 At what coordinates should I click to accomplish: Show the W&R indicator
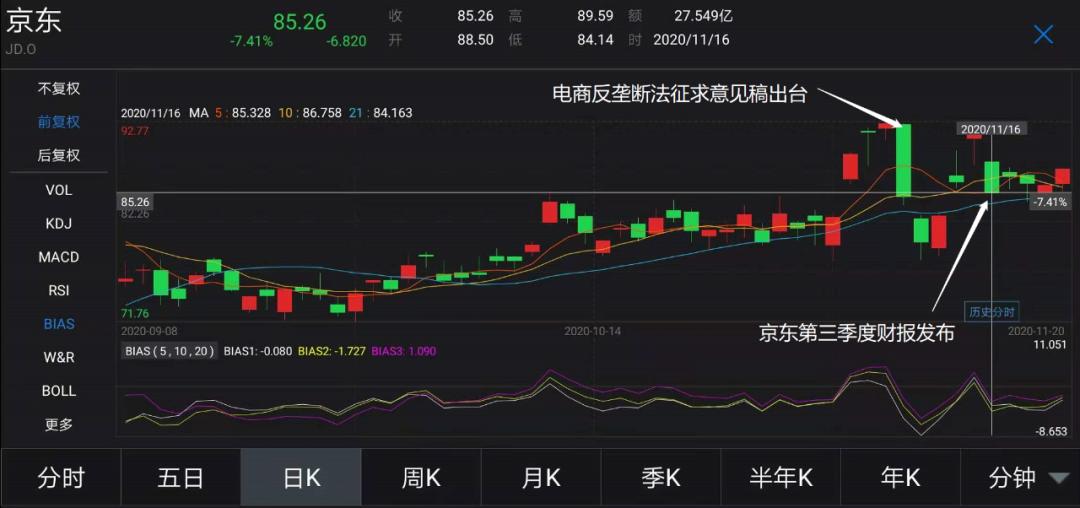[59, 357]
